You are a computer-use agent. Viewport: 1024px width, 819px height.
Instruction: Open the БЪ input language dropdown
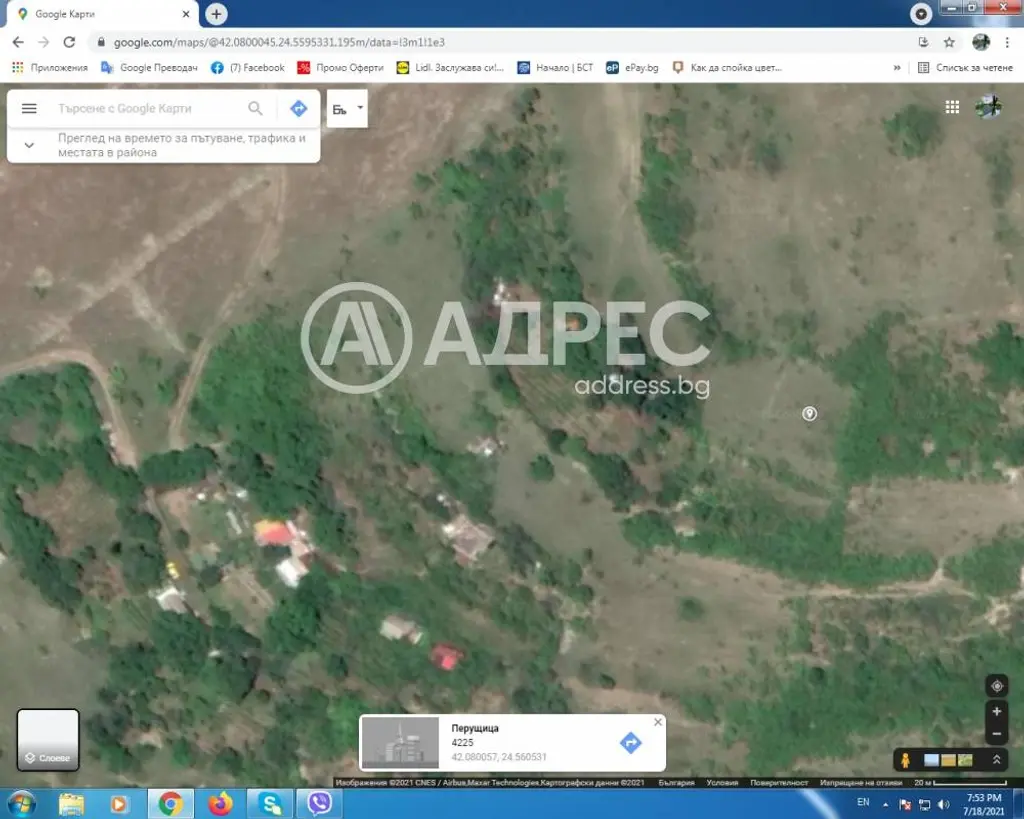[347, 108]
